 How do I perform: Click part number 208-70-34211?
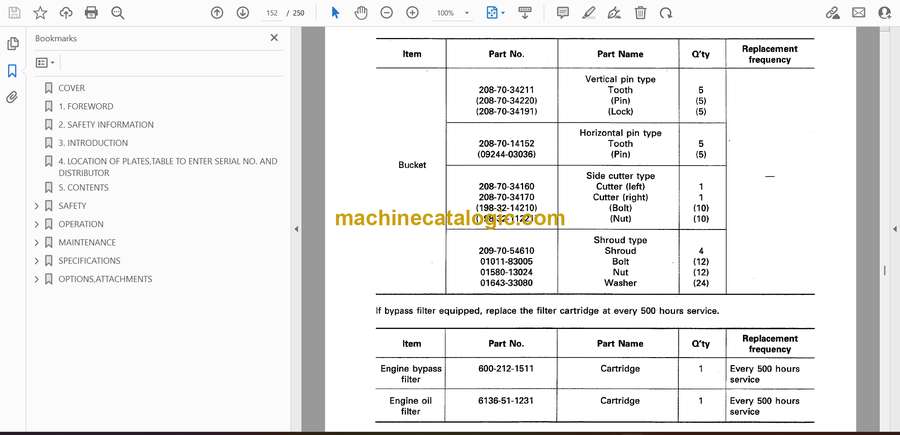506,90
